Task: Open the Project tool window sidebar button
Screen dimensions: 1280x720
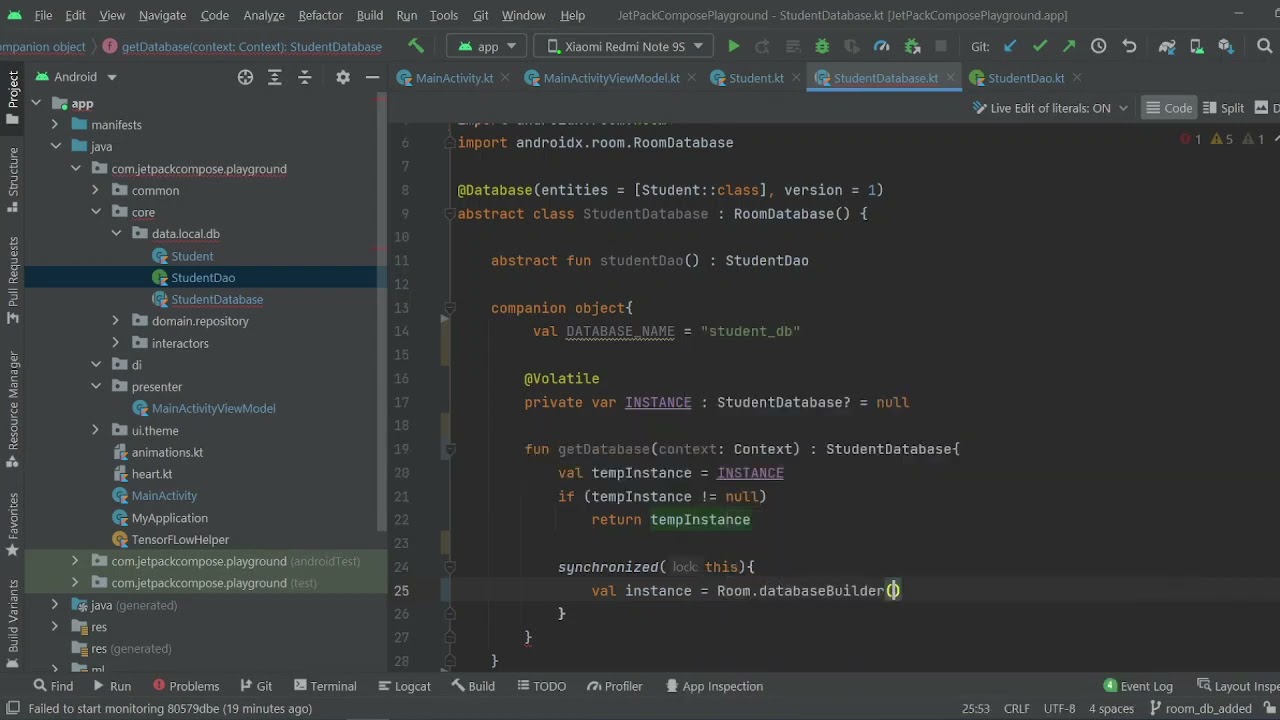Action: (13, 97)
